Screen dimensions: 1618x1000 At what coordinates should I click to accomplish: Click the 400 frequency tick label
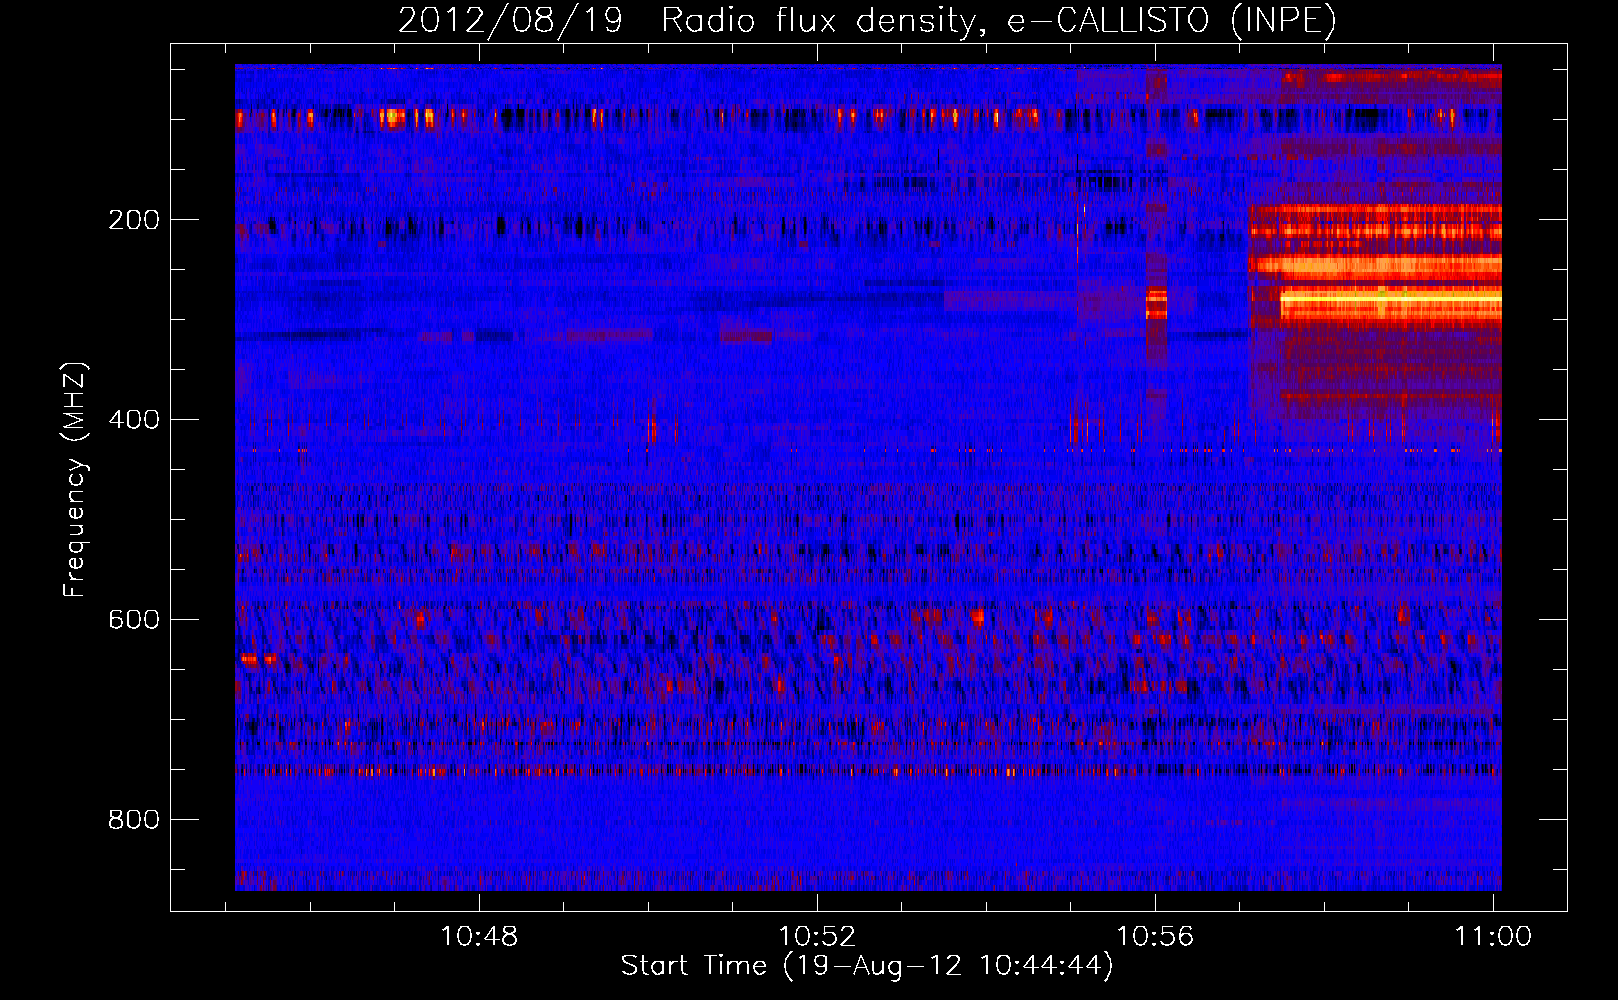coord(134,419)
